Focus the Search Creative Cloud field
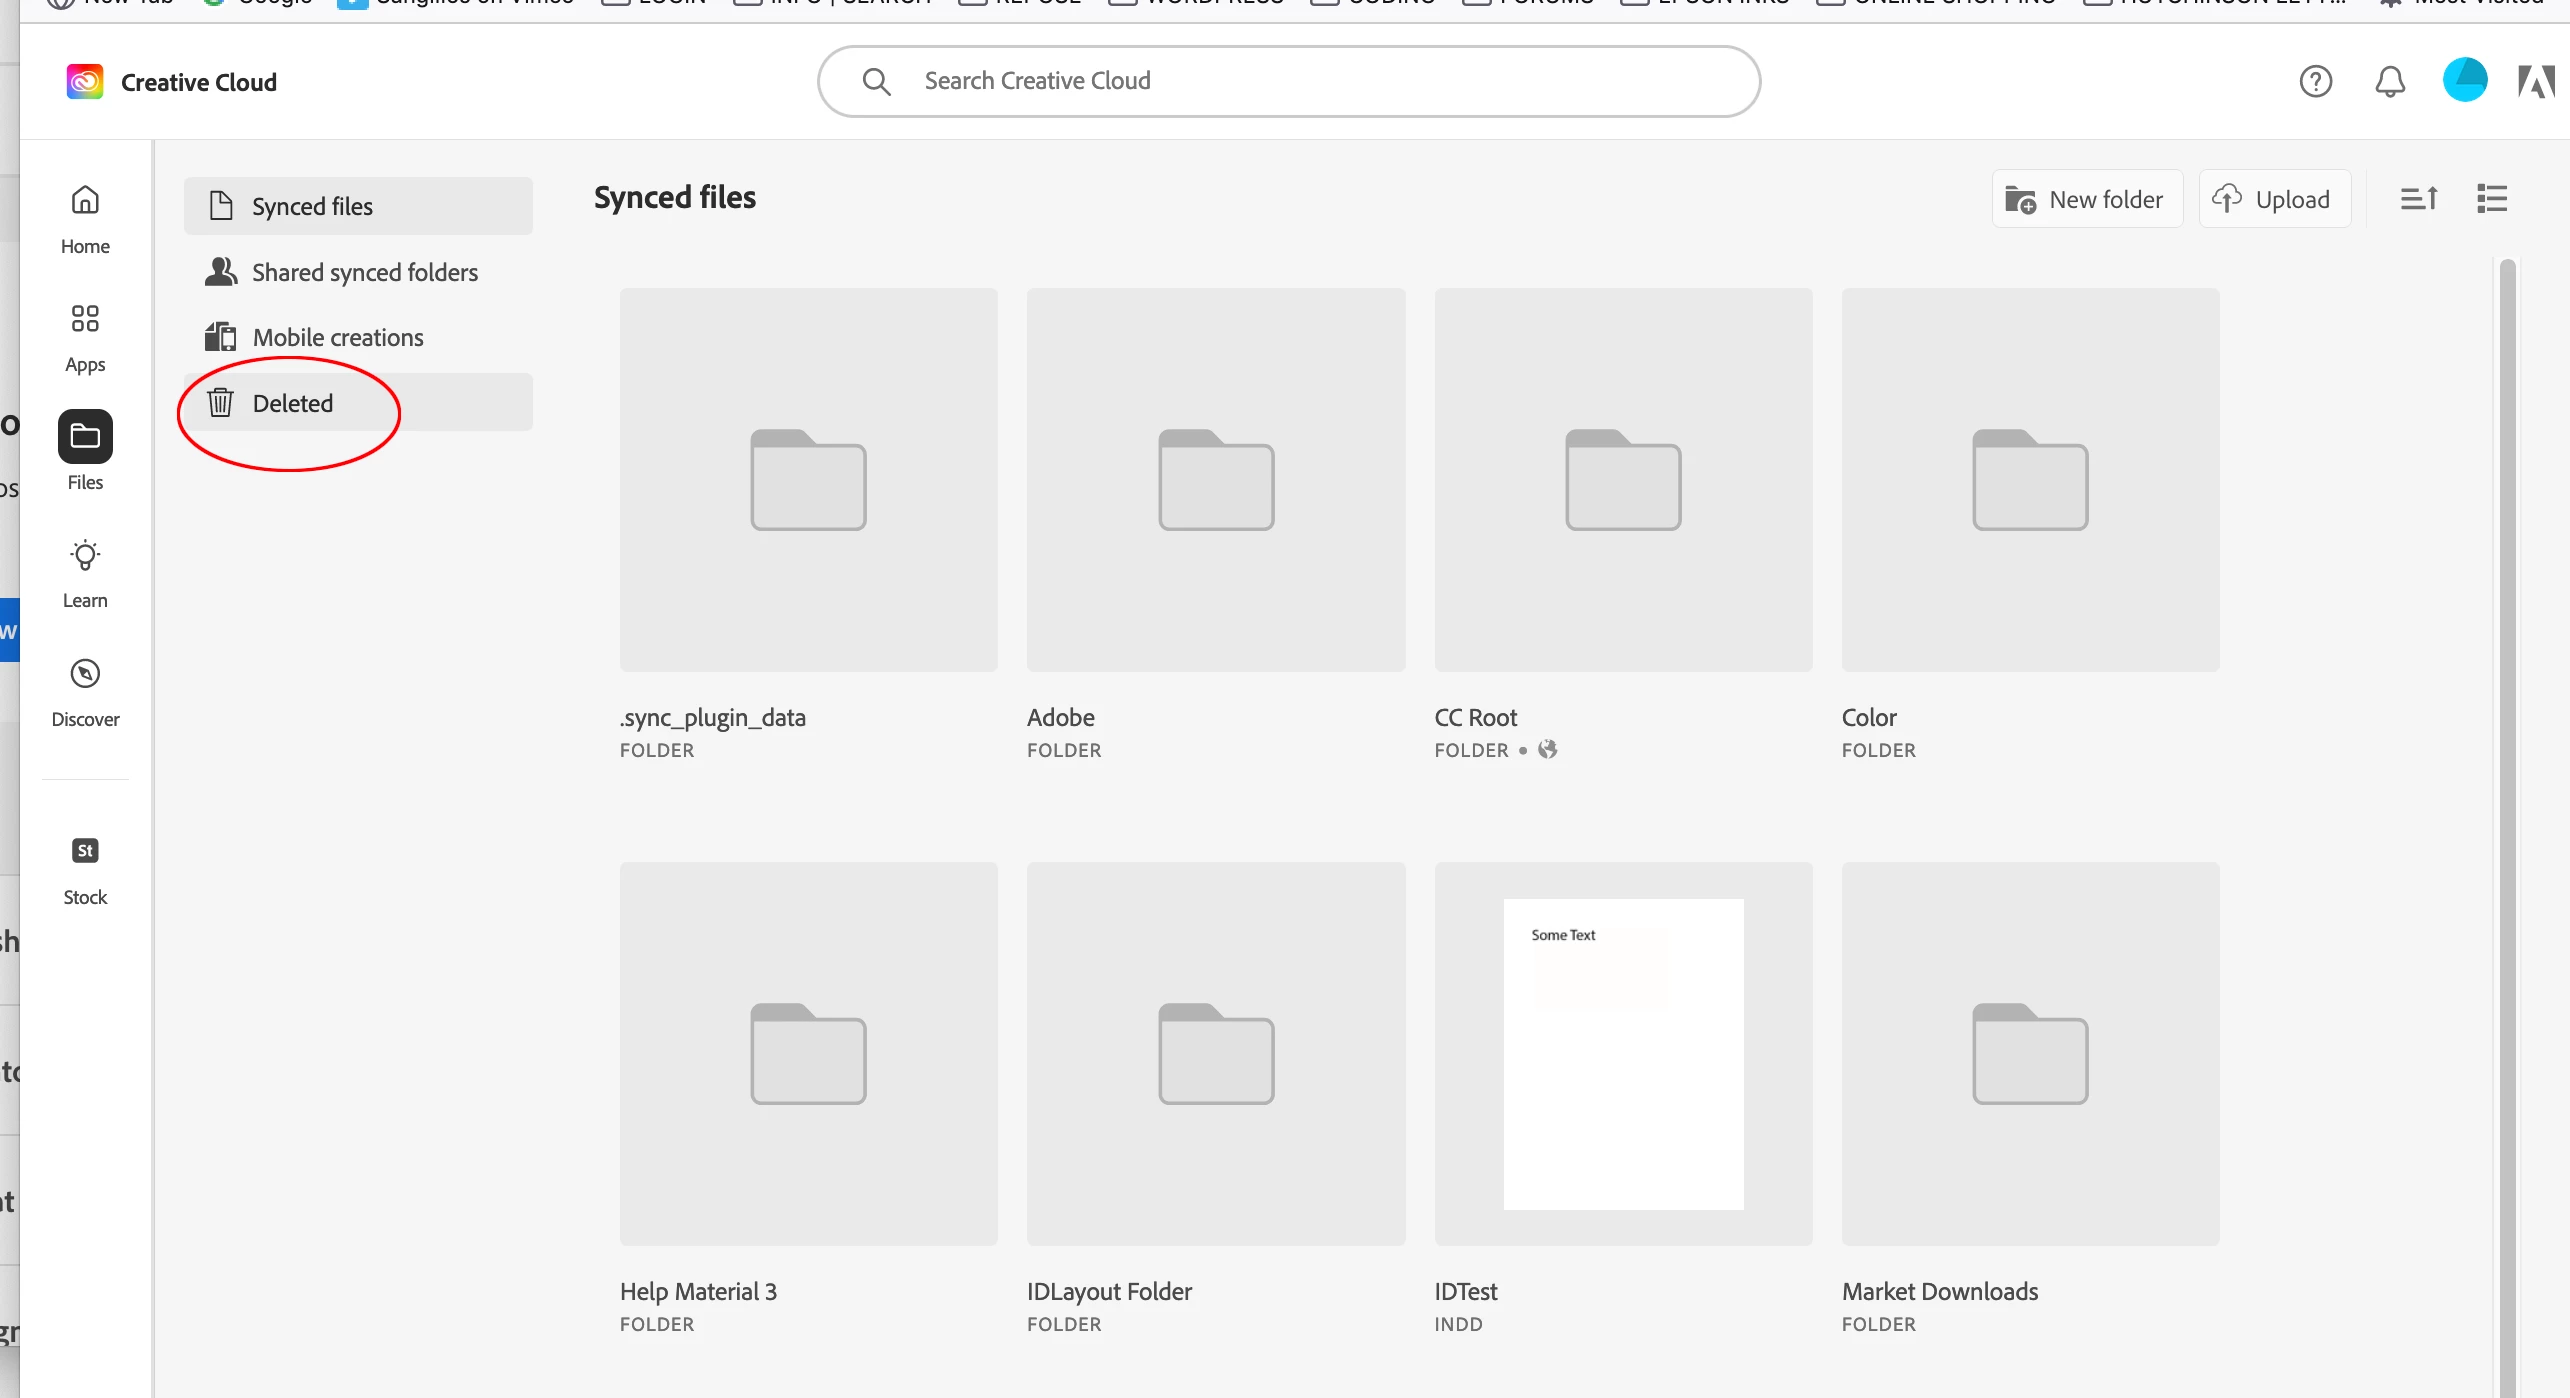Screen dimensions: 2570x1398 click(x=1288, y=81)
